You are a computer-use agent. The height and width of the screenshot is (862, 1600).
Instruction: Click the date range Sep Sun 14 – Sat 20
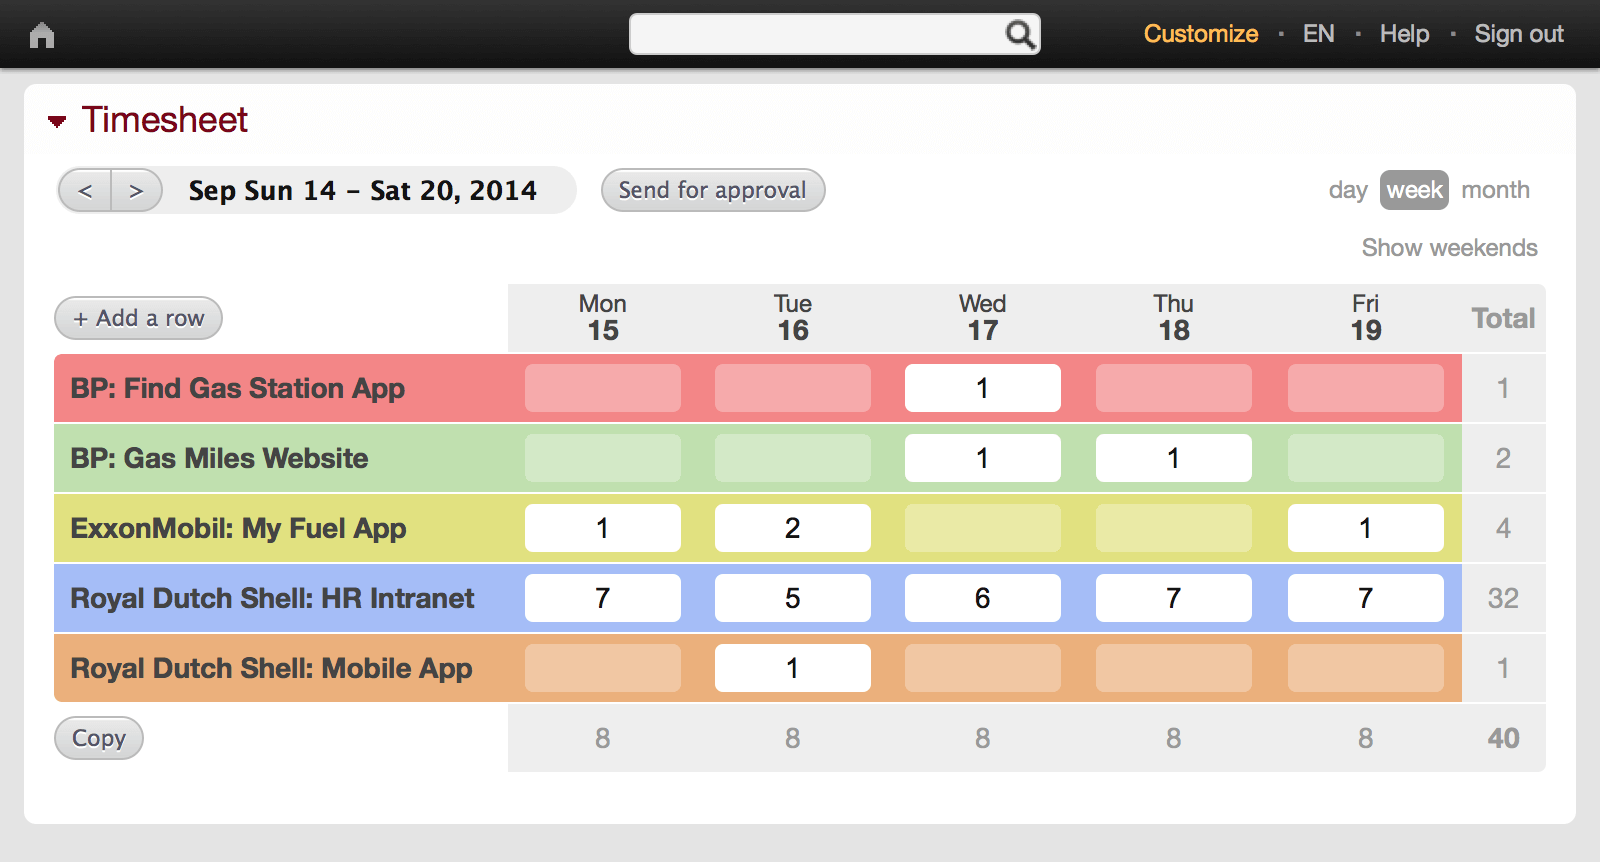coord(363,190)
